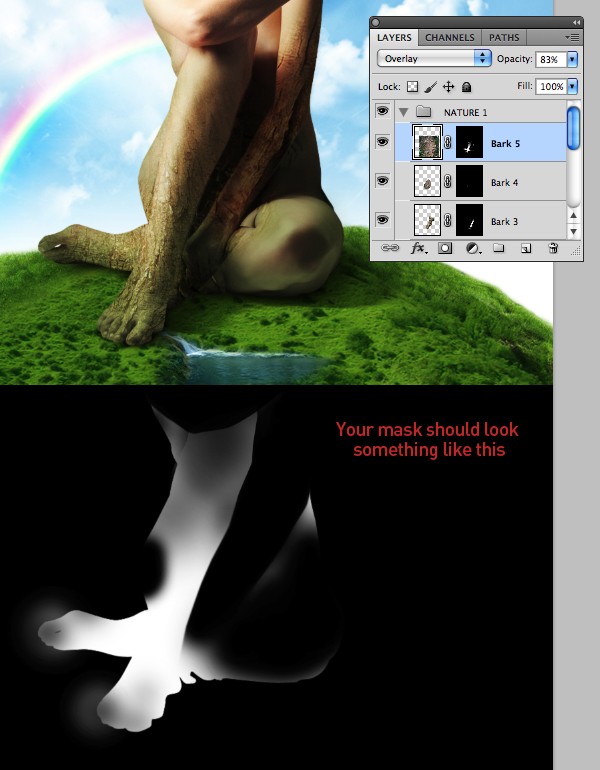Lock layer position

[448, 87]
